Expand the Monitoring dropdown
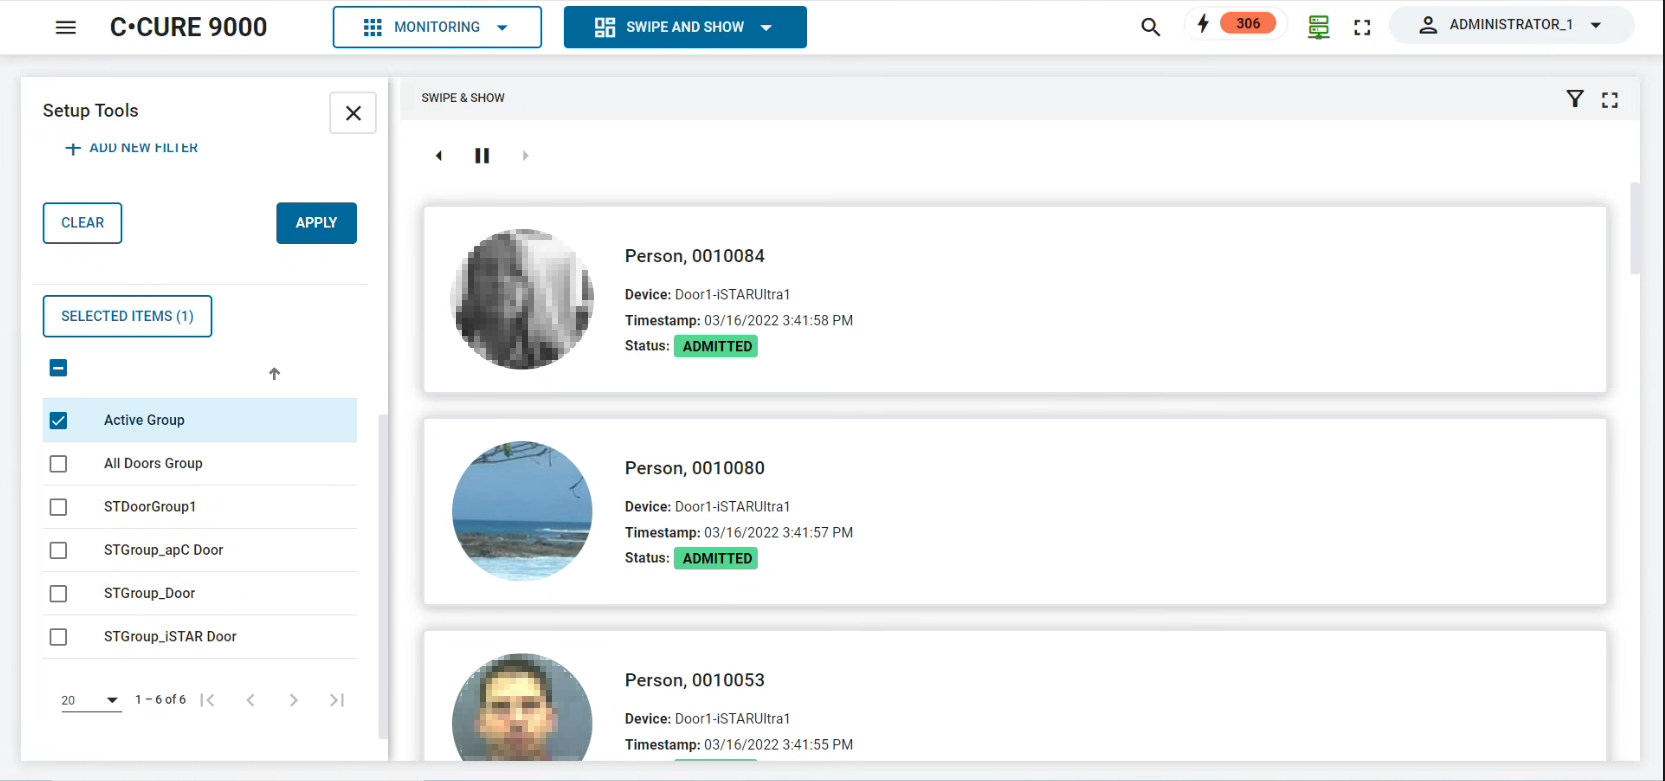Screen dimensions: 1665x781 pyautogui.click(x=437, y=27)
